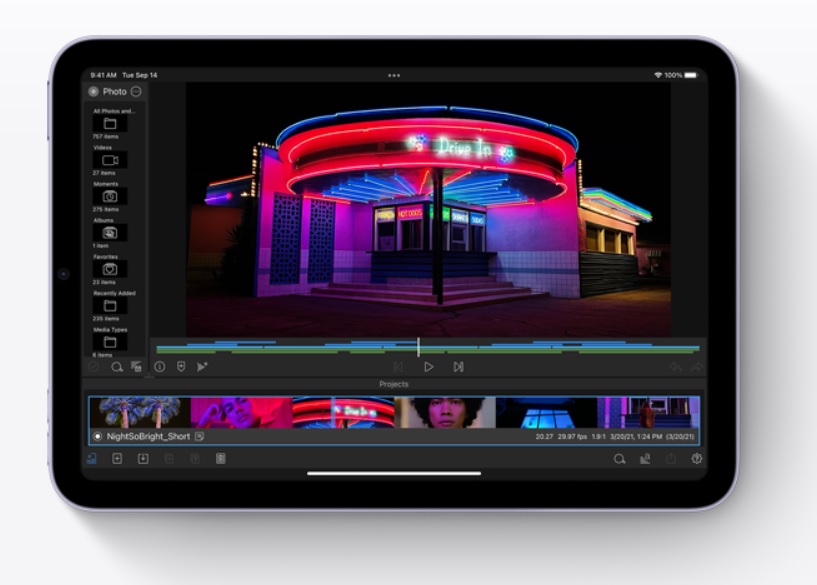Open the Videos folder in library

click(110, 160)
